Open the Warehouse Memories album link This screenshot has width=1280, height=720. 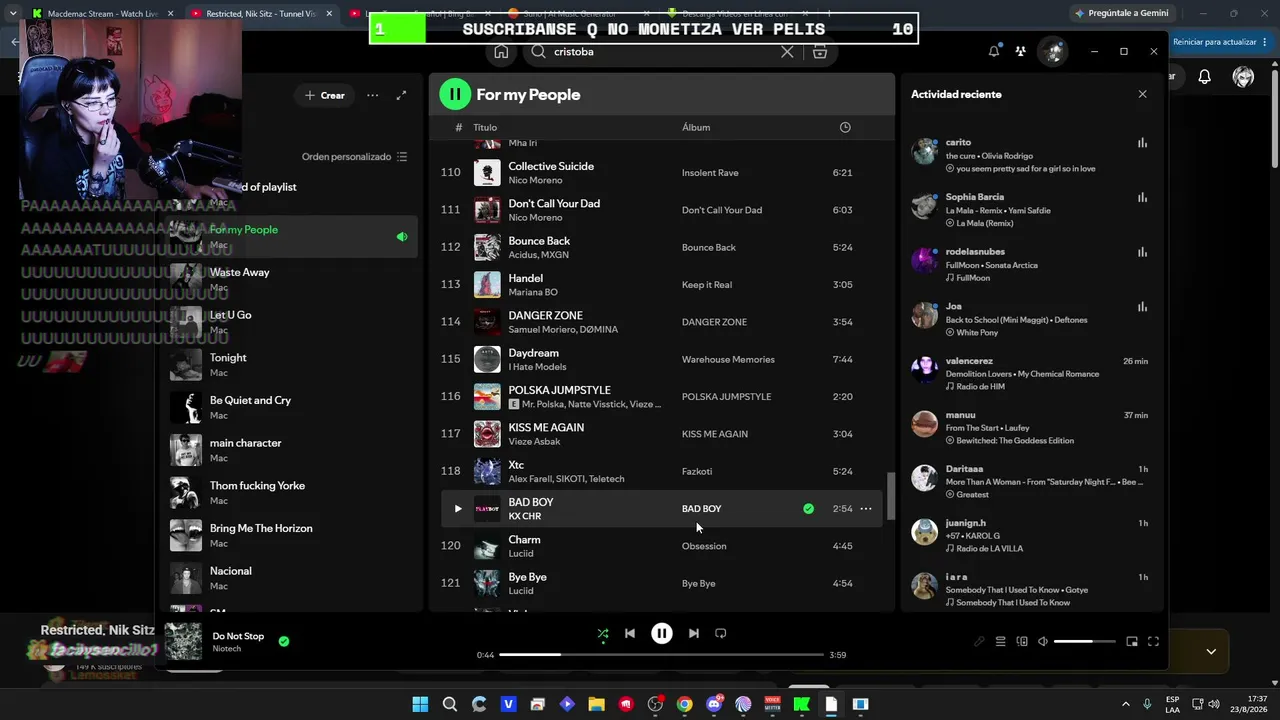[728, 360]
